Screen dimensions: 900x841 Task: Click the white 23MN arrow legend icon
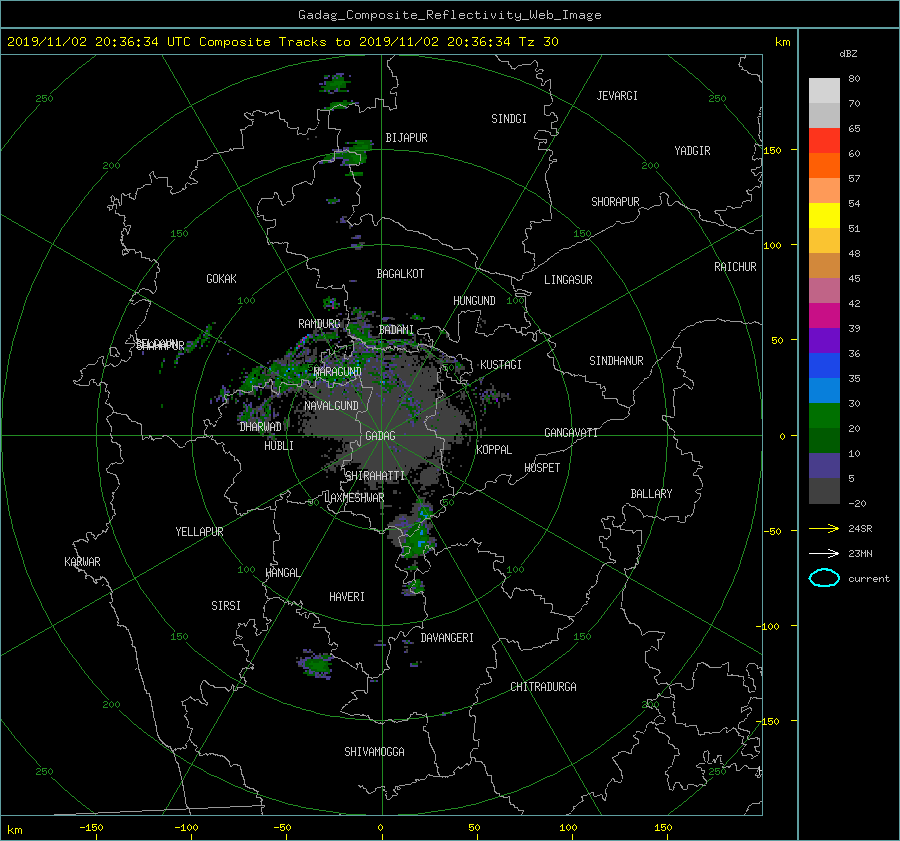click(x=824, y=553)
